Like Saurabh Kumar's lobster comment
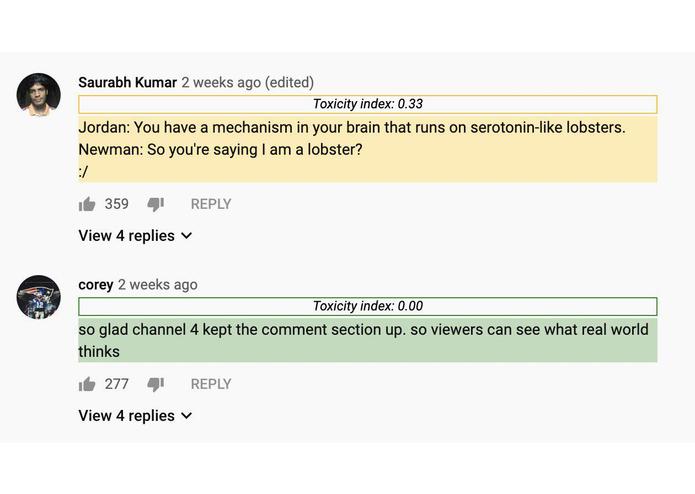The height and width of the screenshot is (494, 695). pos(88,204)
